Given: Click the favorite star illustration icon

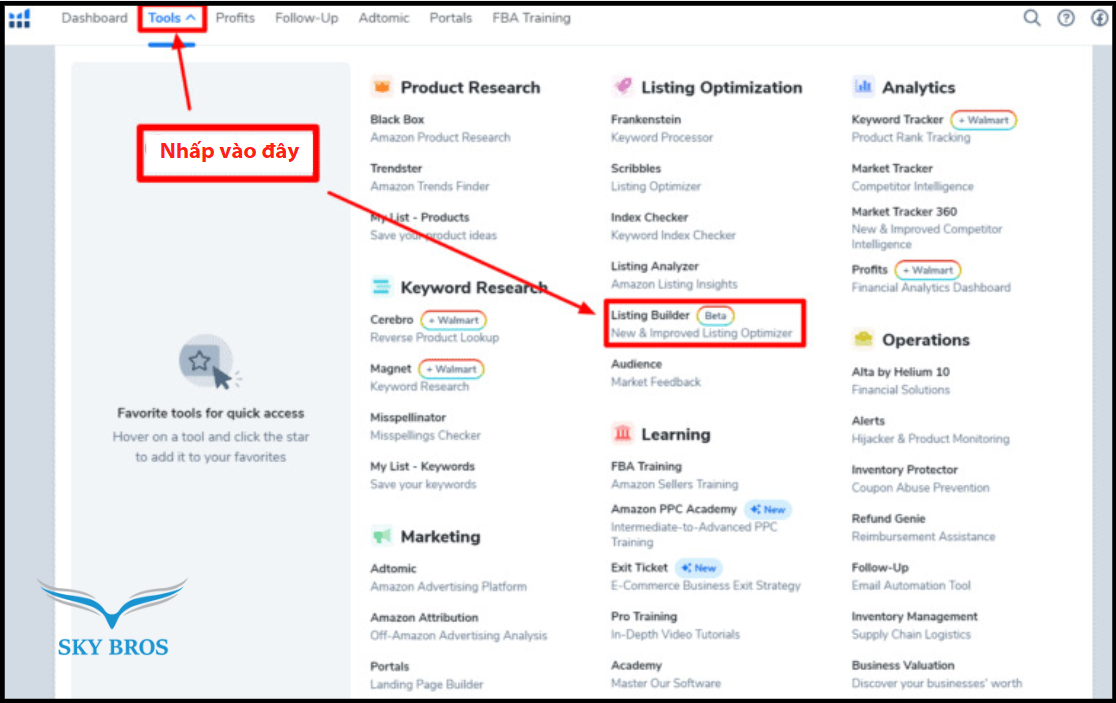Looking at the screenshot, I should point(208,362).
